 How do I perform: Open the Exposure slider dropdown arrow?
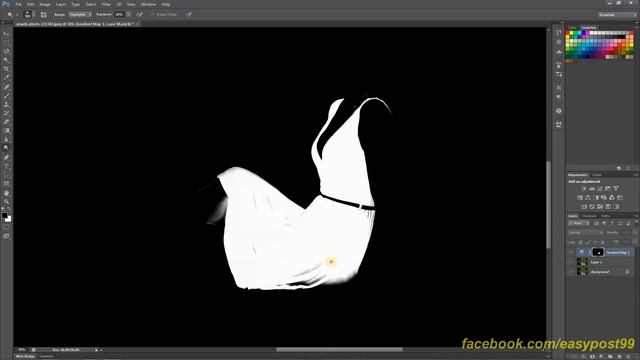pos(129,14)
